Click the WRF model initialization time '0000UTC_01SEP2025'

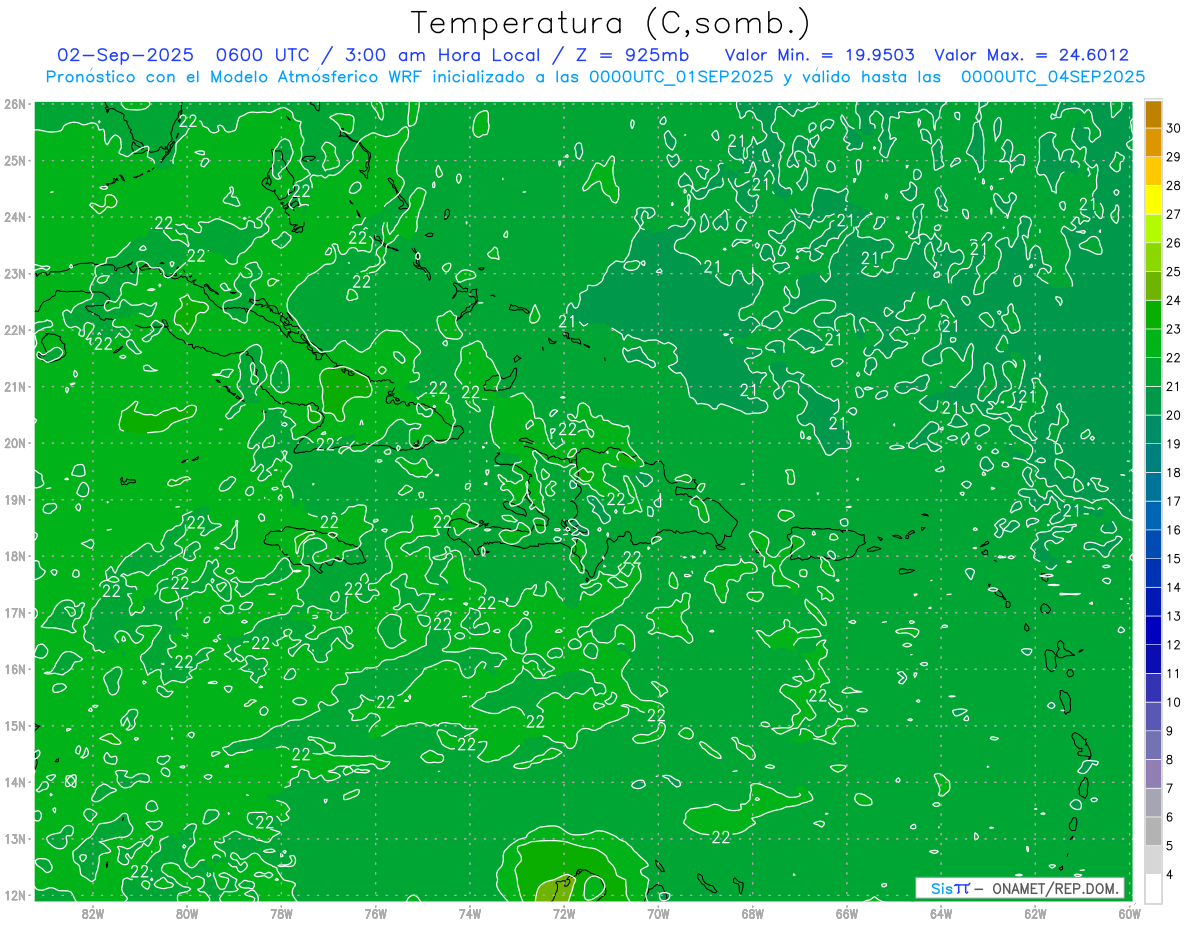click(681, 77)
